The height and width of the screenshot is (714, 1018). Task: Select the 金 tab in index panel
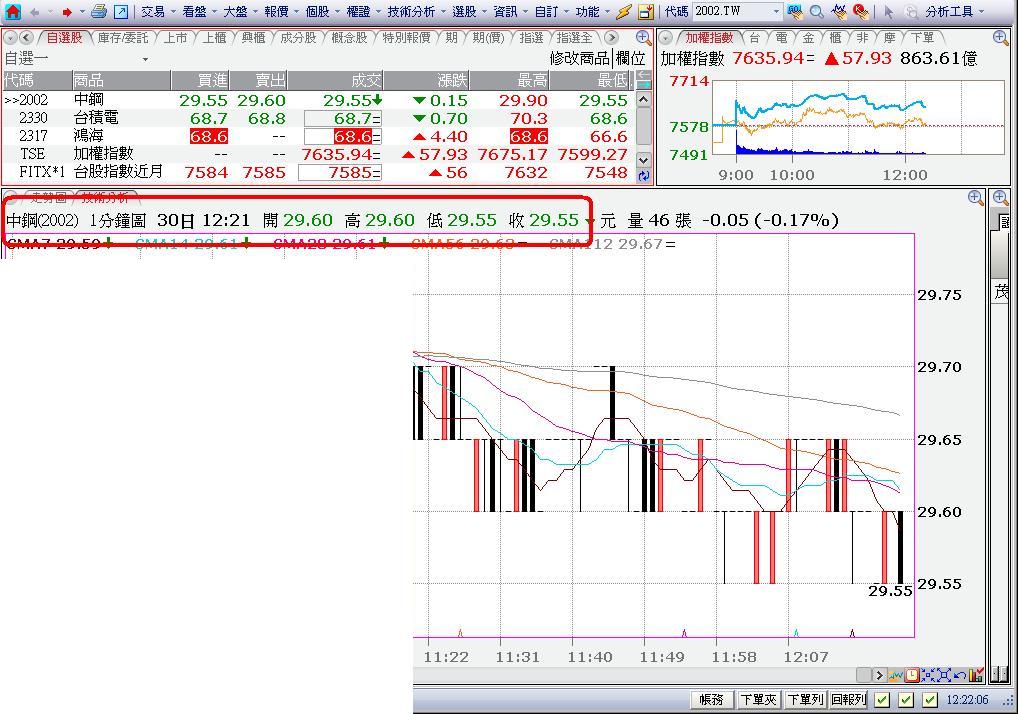(x=808, y=38)
